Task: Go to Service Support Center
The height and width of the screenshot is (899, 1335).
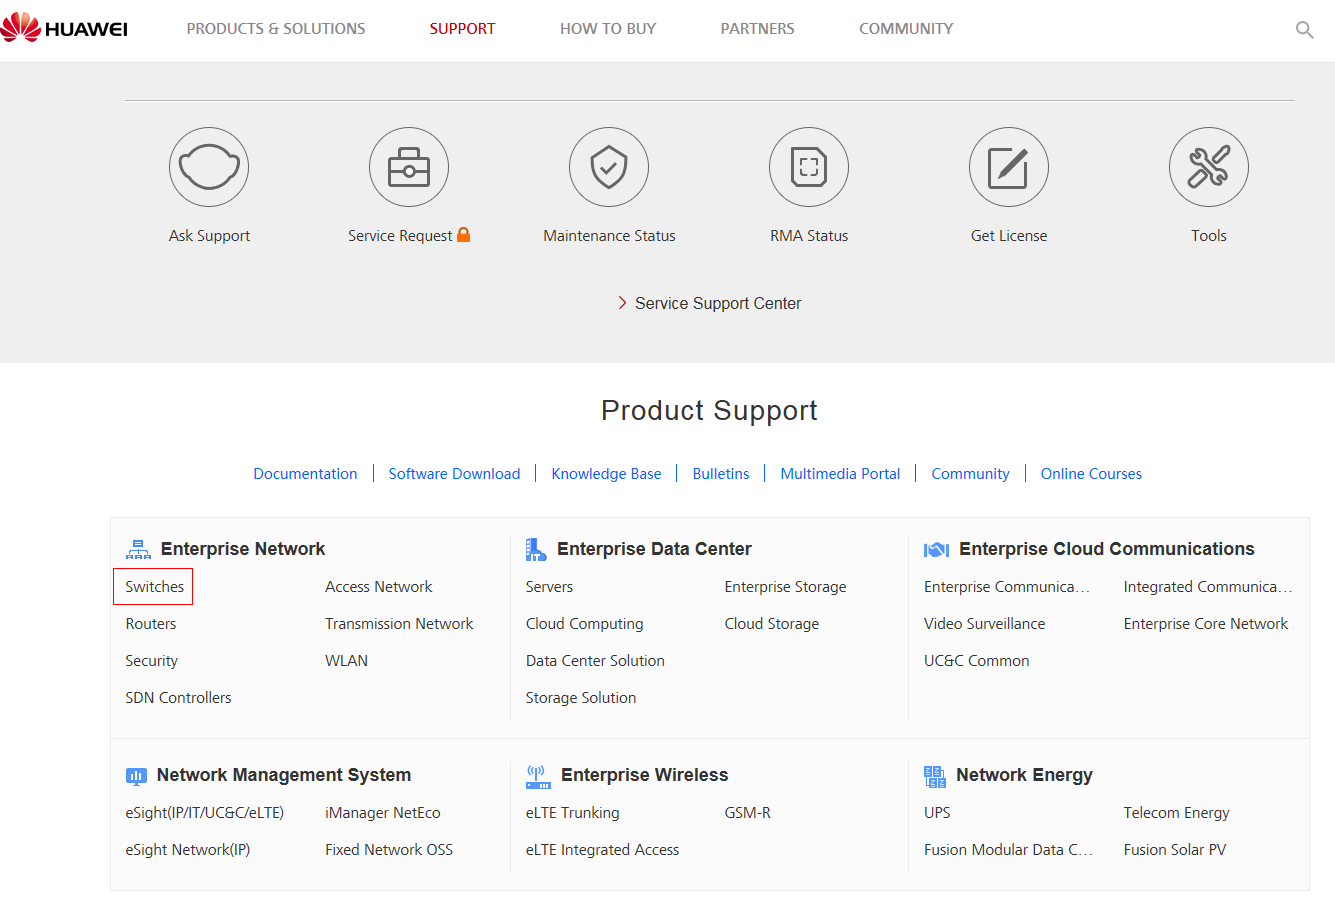Action: point(718,303)
